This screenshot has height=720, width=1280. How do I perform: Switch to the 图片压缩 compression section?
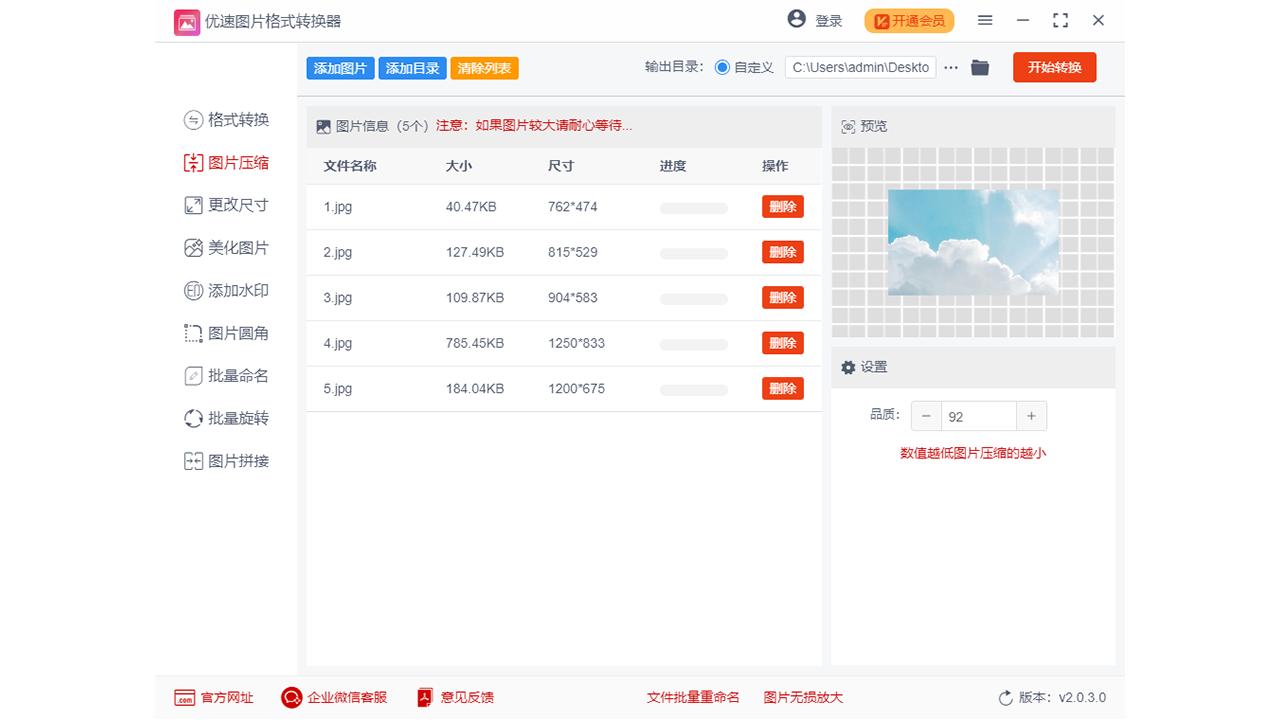[229, 162]
